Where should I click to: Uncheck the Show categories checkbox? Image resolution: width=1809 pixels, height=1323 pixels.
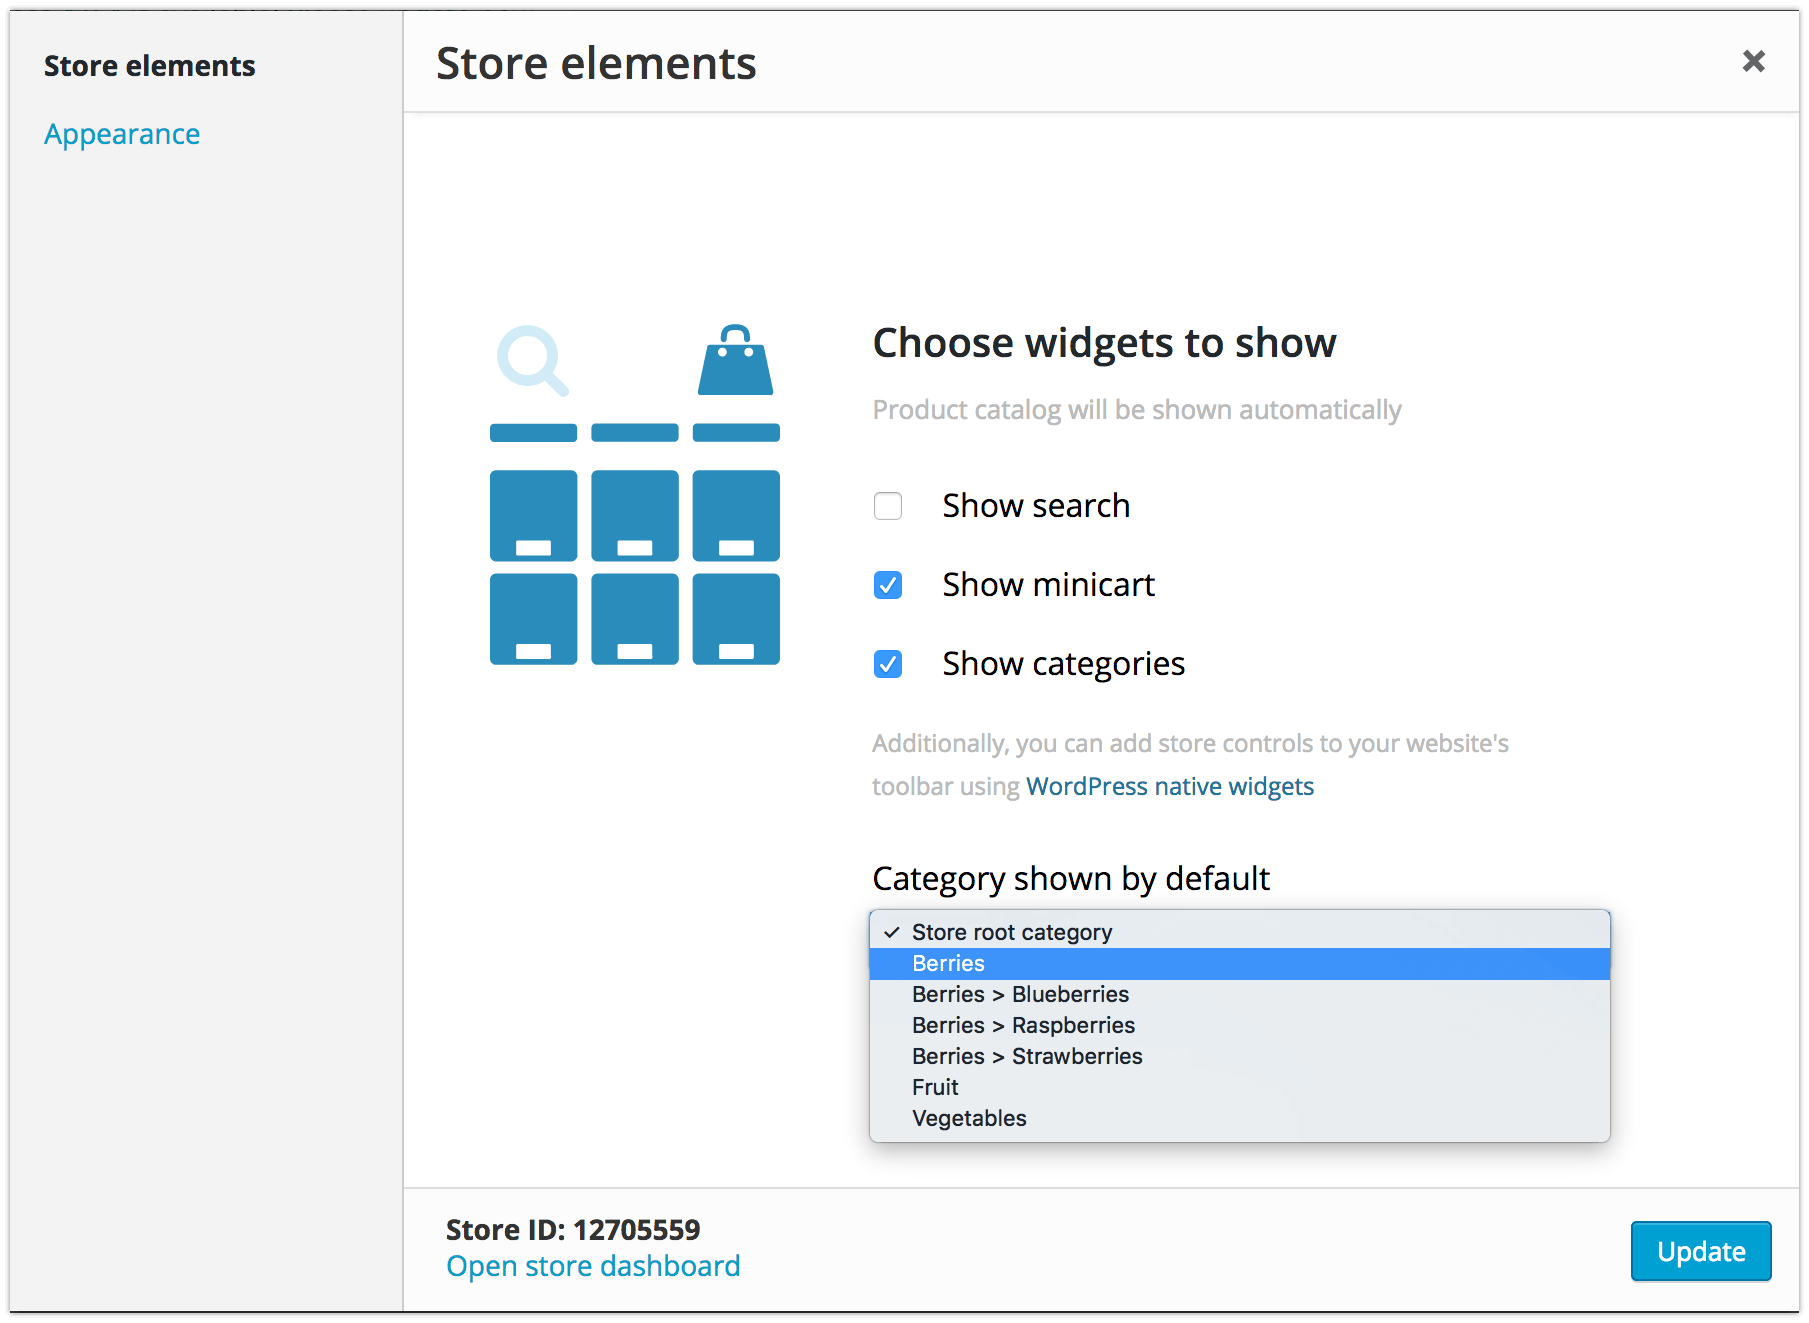888,664
